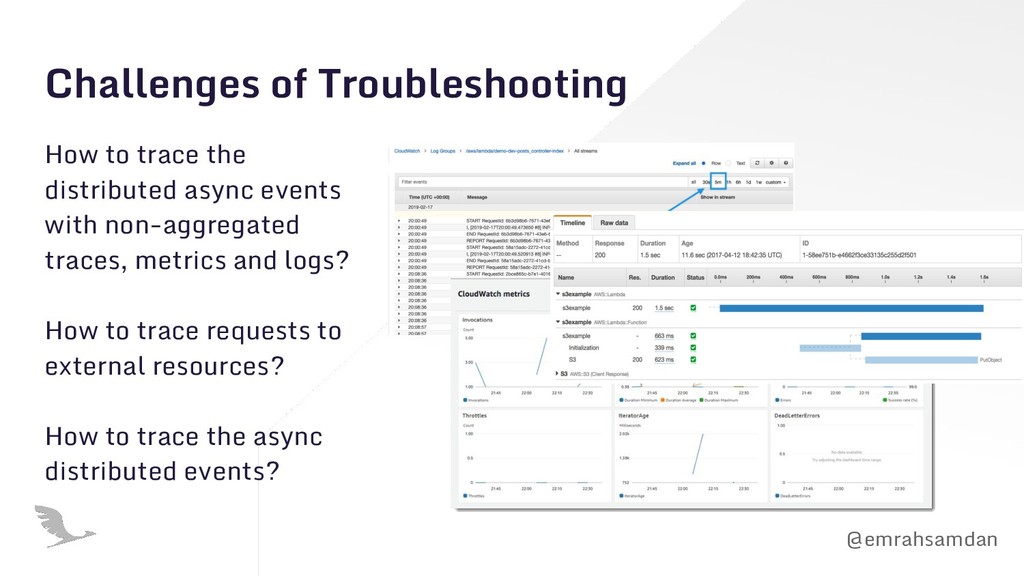
Task: Click the DeadLetterErrors metric chart
Action: tap(847, 456)
